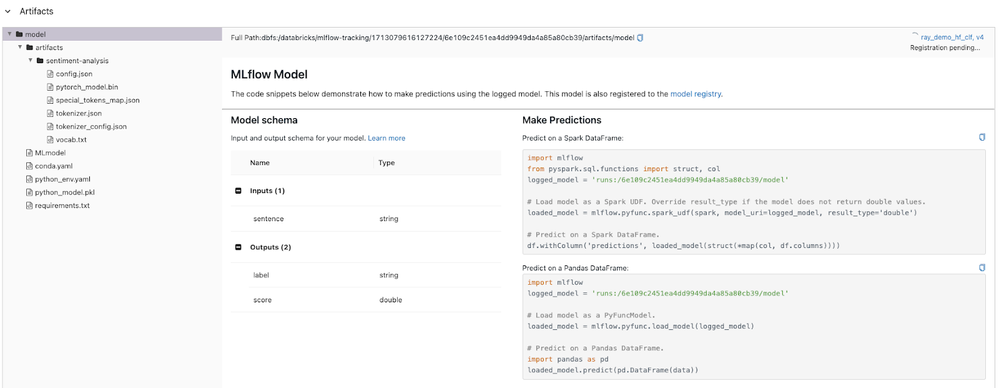Open config.json in the tree

tap(74, 74)
